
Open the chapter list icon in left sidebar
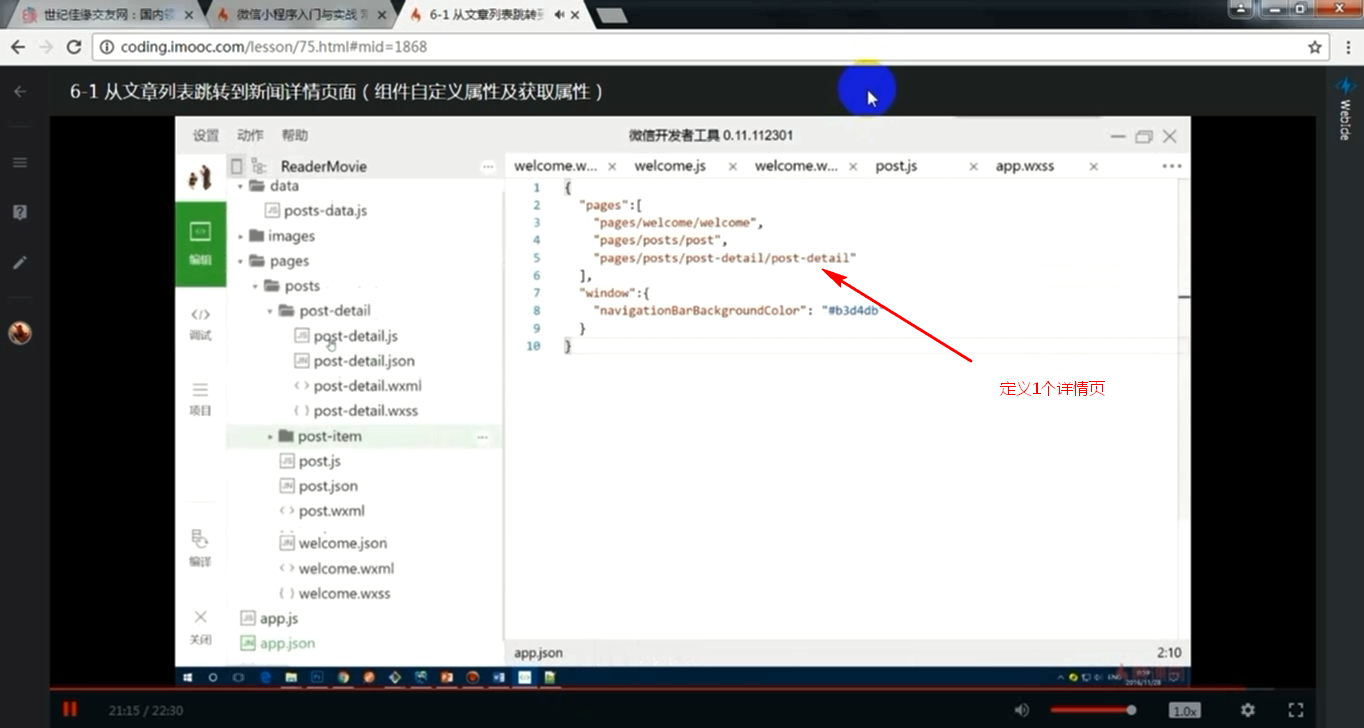coord(19,162)
